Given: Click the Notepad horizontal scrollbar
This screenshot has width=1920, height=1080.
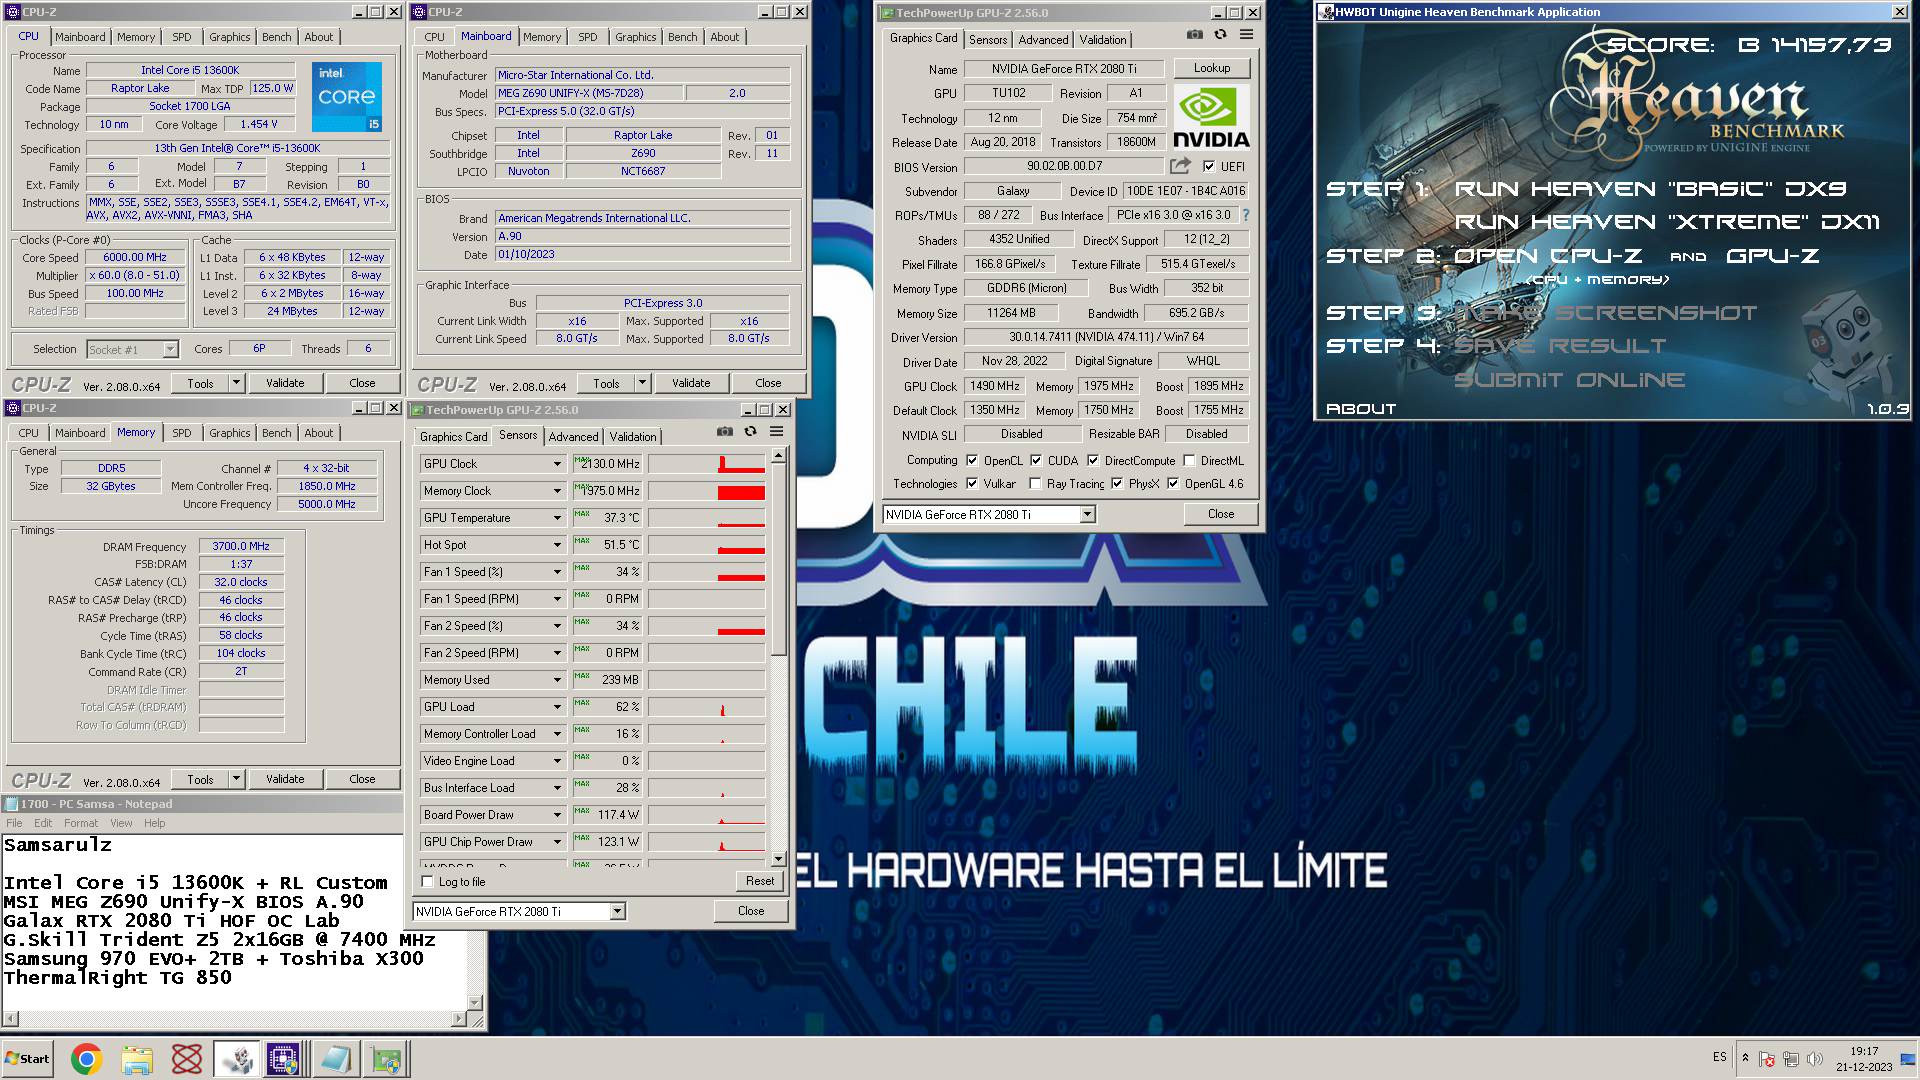Looking at the screenshot, I should pyautogui.click(x=234, y=1019).
